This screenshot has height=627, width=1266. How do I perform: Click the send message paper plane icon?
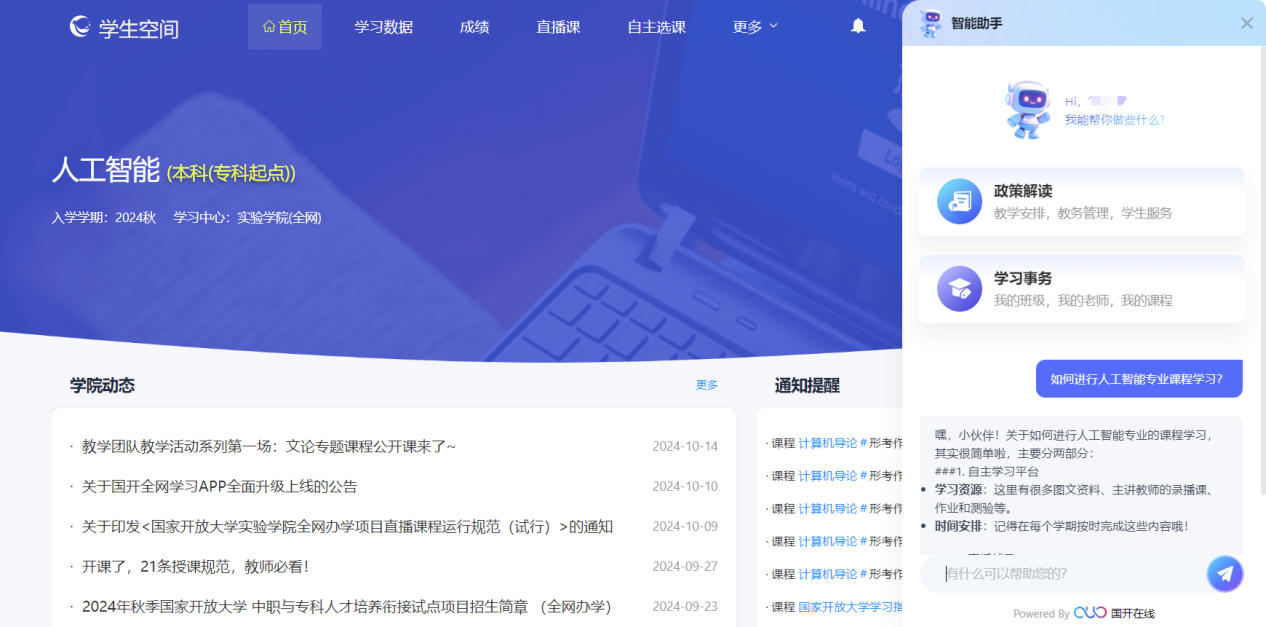[x=1225, y=573]
